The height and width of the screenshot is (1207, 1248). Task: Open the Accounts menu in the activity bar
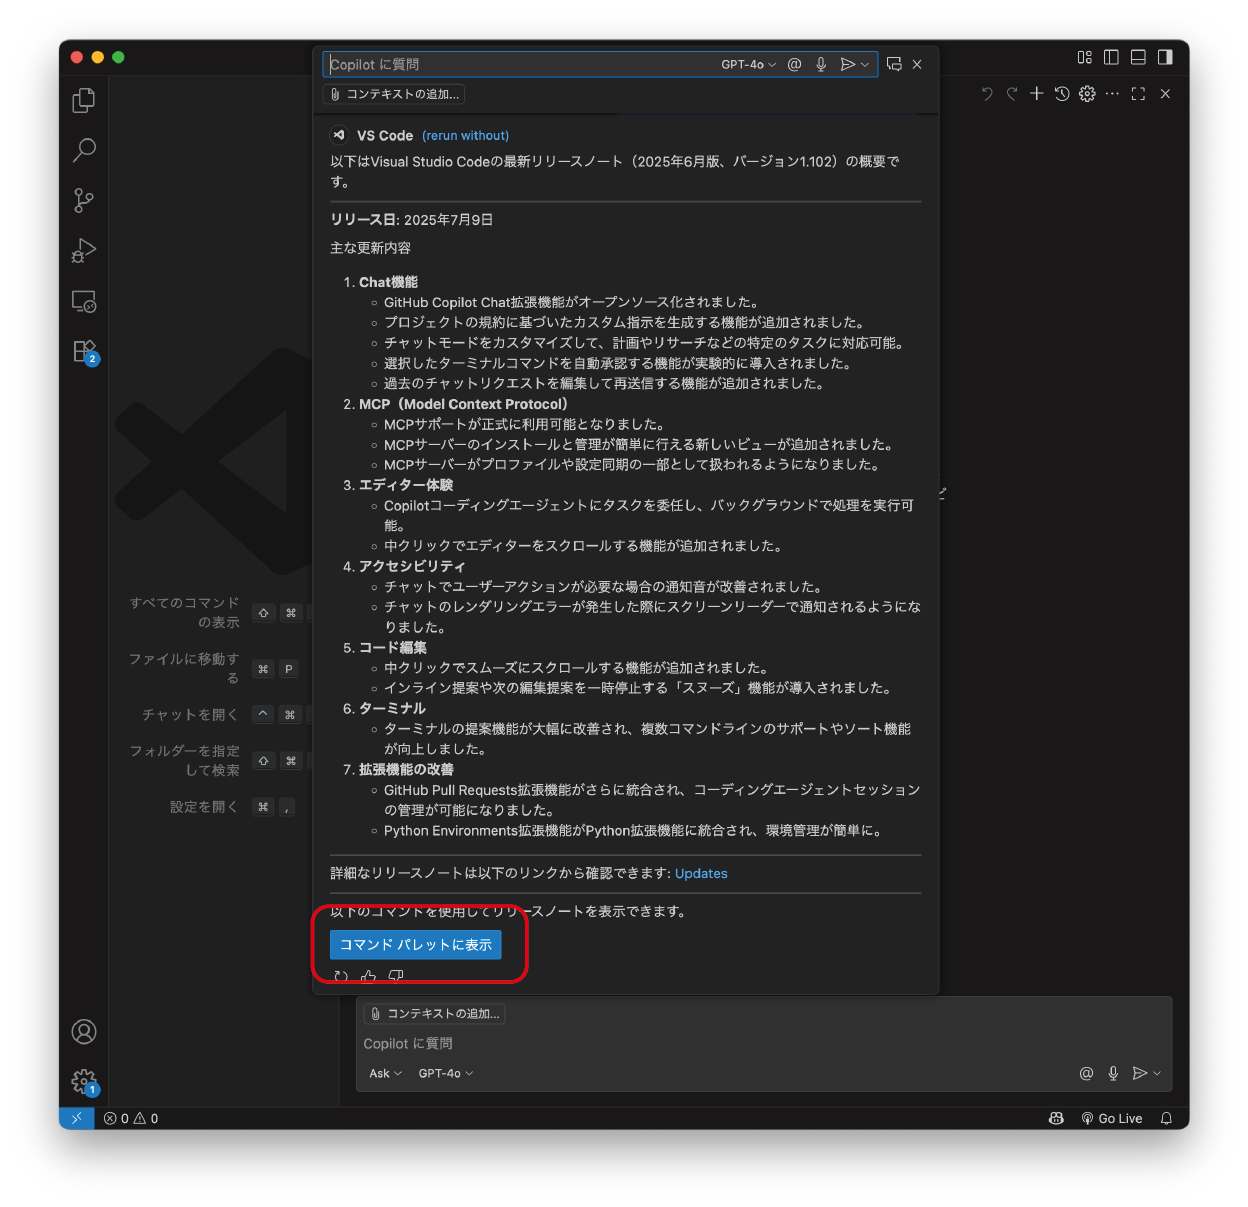(84, 1032)
